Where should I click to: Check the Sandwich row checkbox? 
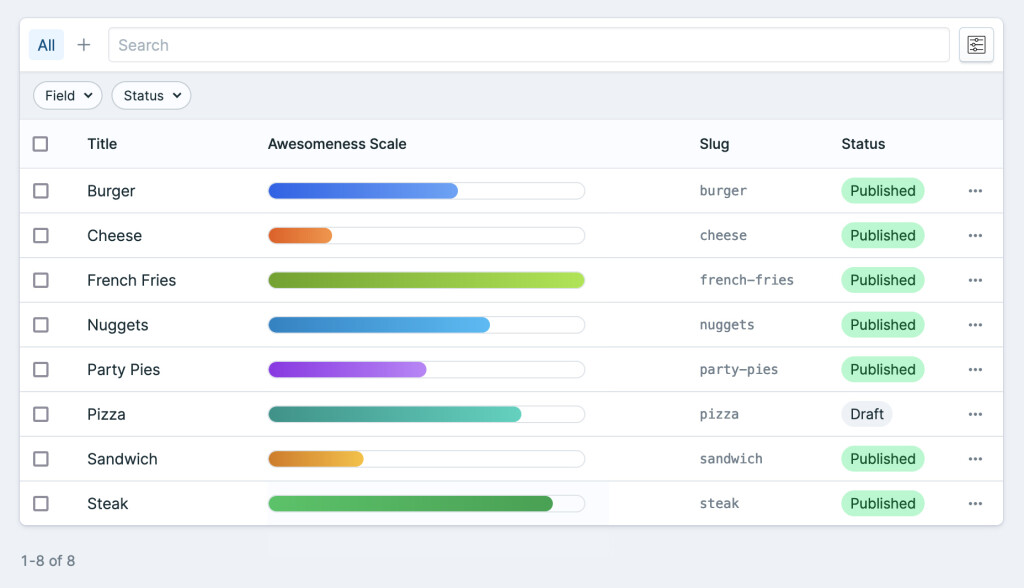click(x=41, y=459)
